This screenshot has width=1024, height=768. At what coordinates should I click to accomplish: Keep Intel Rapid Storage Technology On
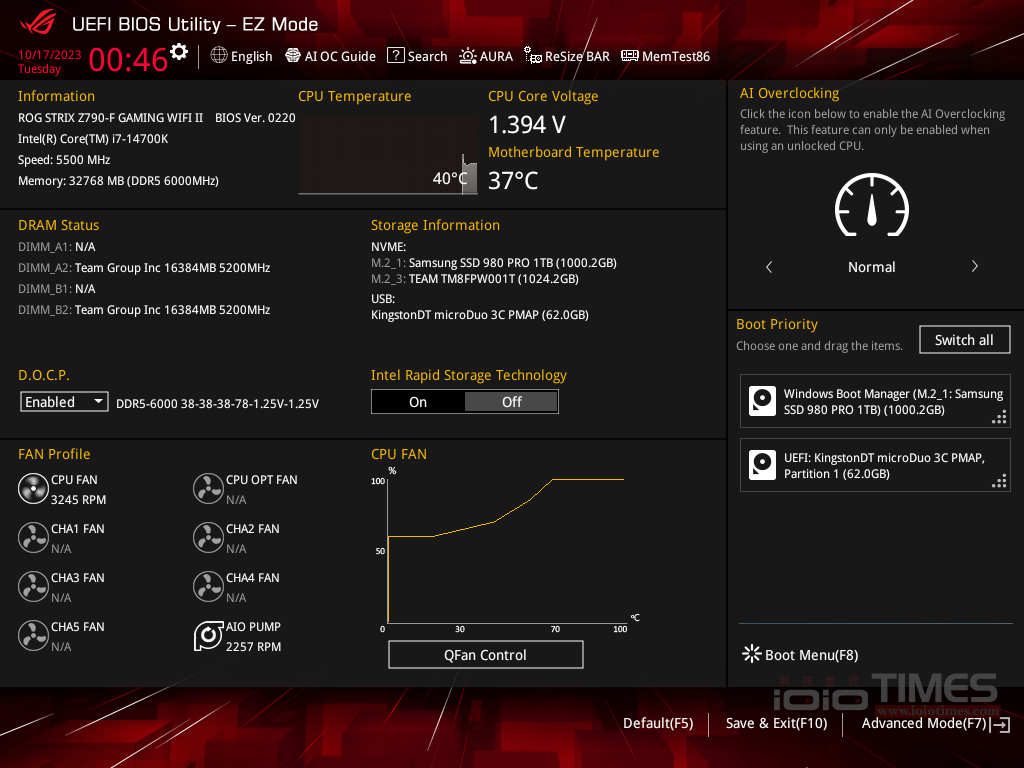(x=418, y=401)
